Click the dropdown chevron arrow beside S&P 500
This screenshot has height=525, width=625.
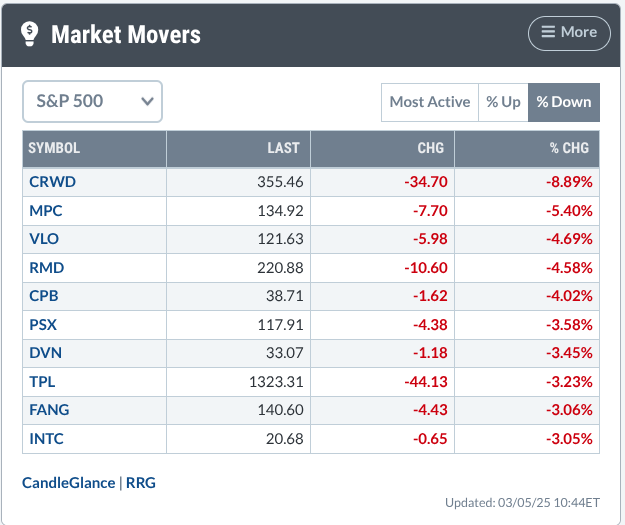point(147,102)
